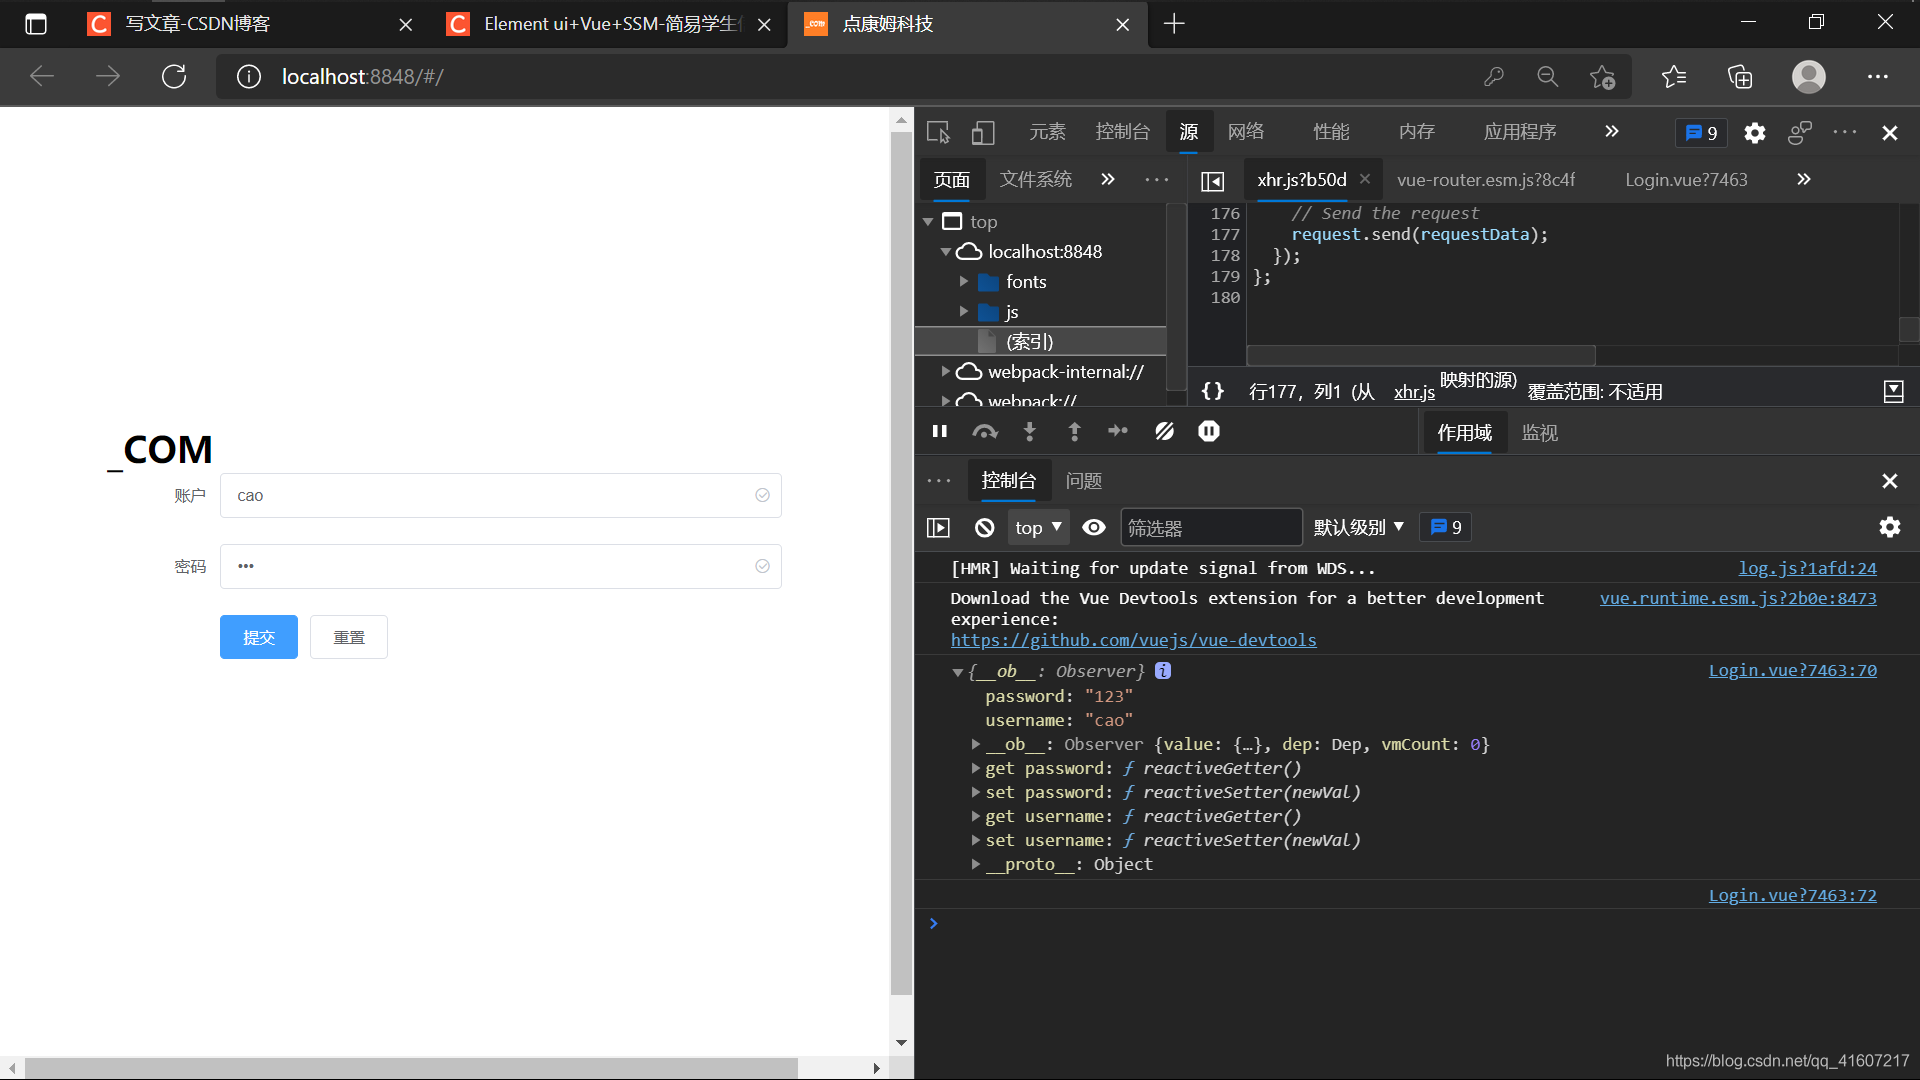1920x1080 pixels.
Task: Expand the fonts folder
Action: (964, 281)
